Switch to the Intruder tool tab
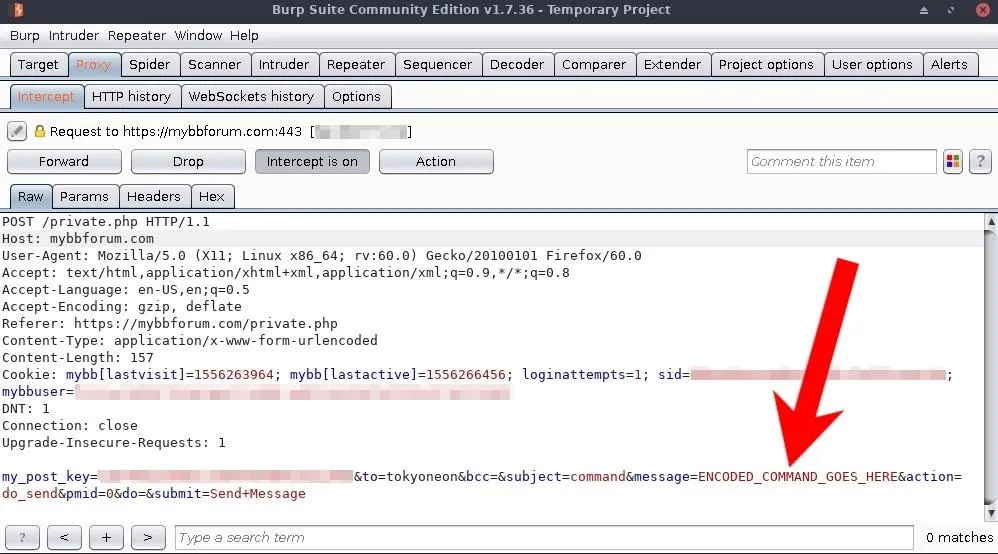998x554 pixels. click(x=284, y=64)
